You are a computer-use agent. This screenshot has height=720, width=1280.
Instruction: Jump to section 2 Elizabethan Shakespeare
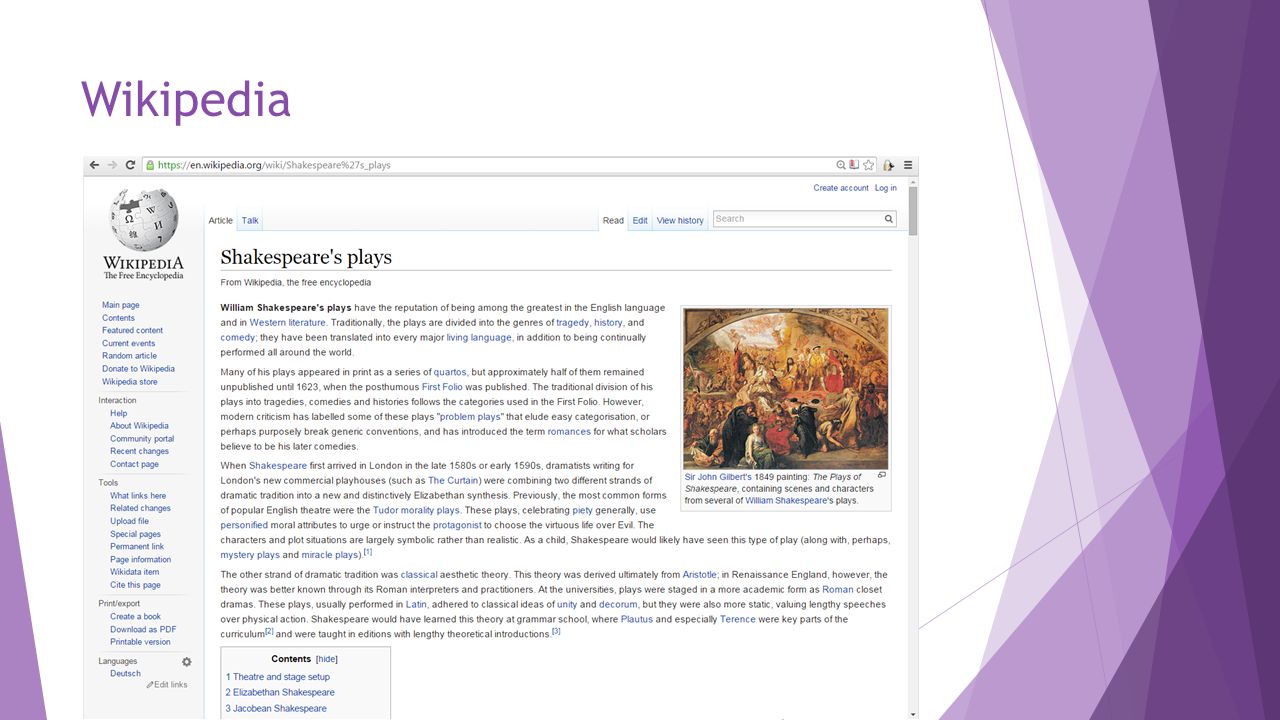point(280,692)
